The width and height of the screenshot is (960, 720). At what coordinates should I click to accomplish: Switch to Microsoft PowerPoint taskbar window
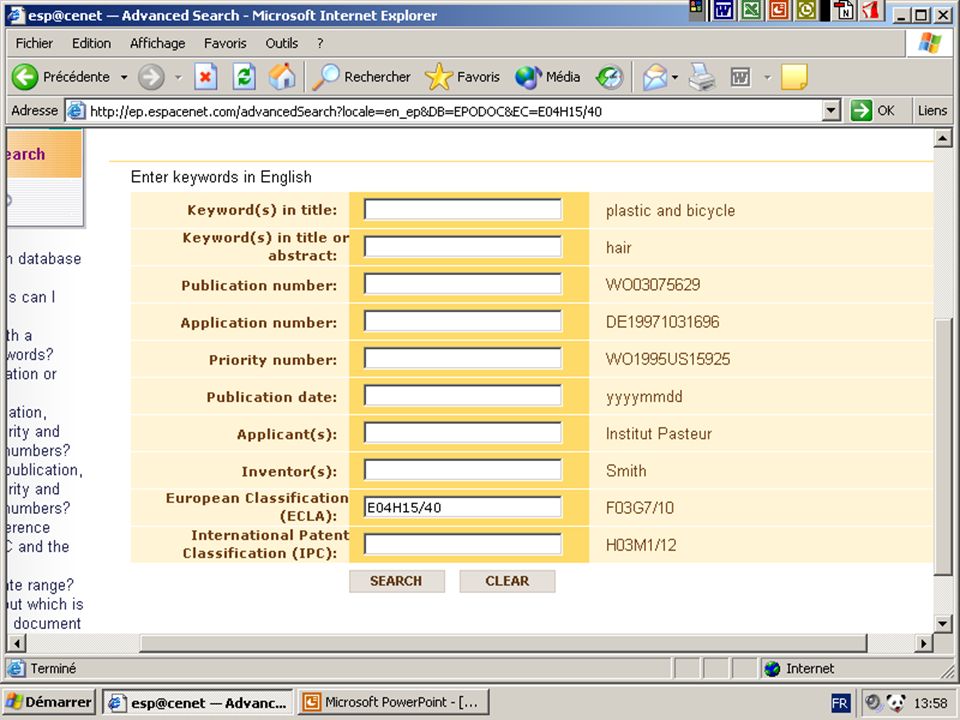[x=393, y=702]
